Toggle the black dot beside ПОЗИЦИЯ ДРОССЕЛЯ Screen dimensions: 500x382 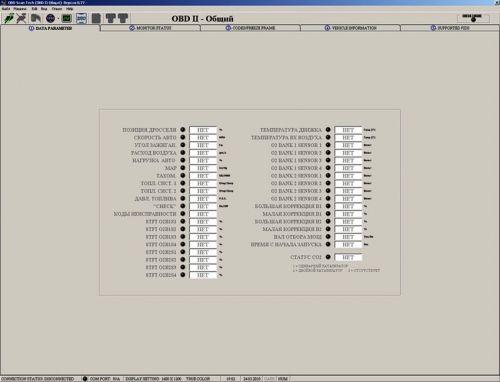click(x=183, y=129)
